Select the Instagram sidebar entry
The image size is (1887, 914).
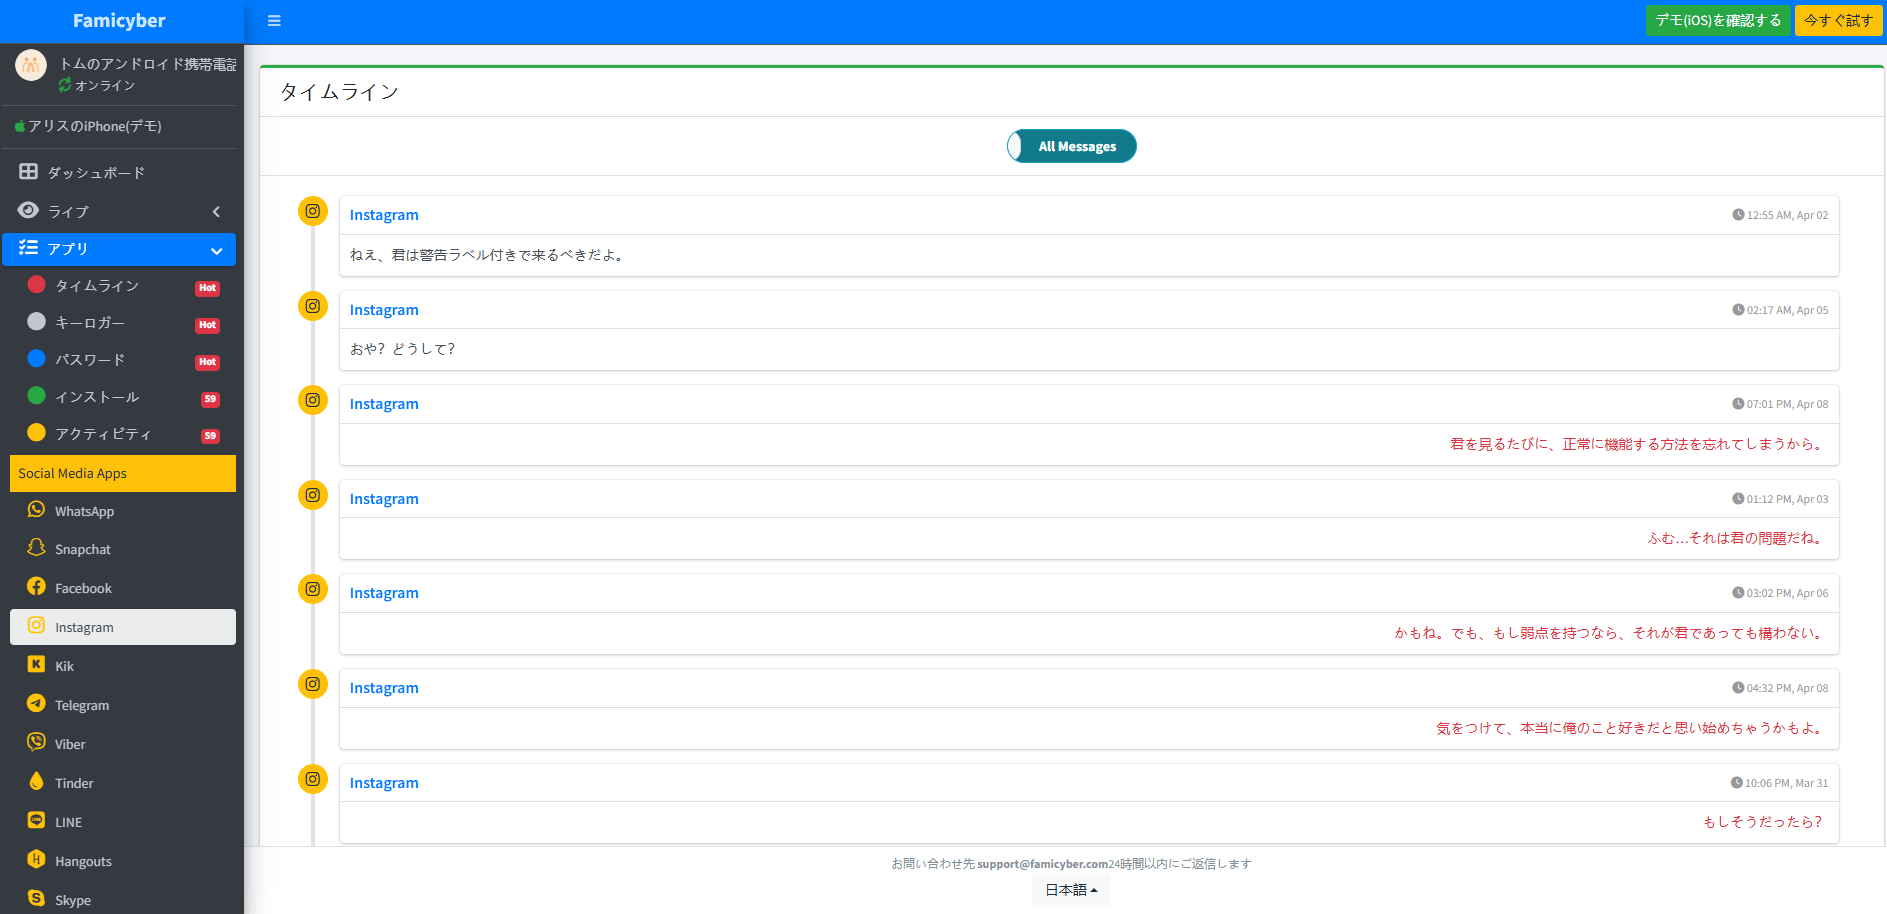click(x=123, y=627)
